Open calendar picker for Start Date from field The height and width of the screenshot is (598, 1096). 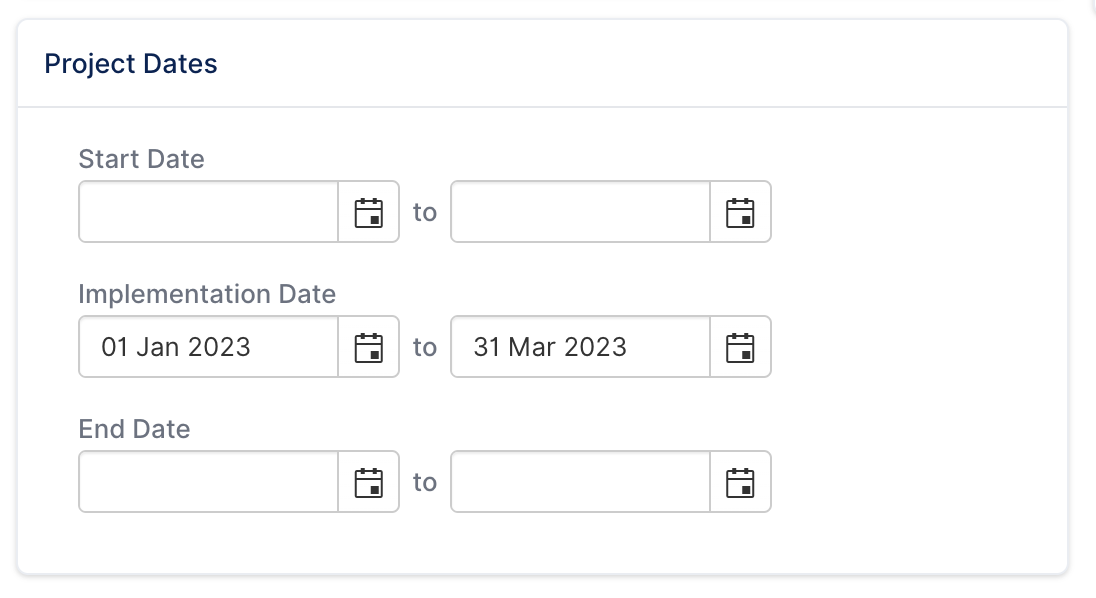[x=368, y=212]
